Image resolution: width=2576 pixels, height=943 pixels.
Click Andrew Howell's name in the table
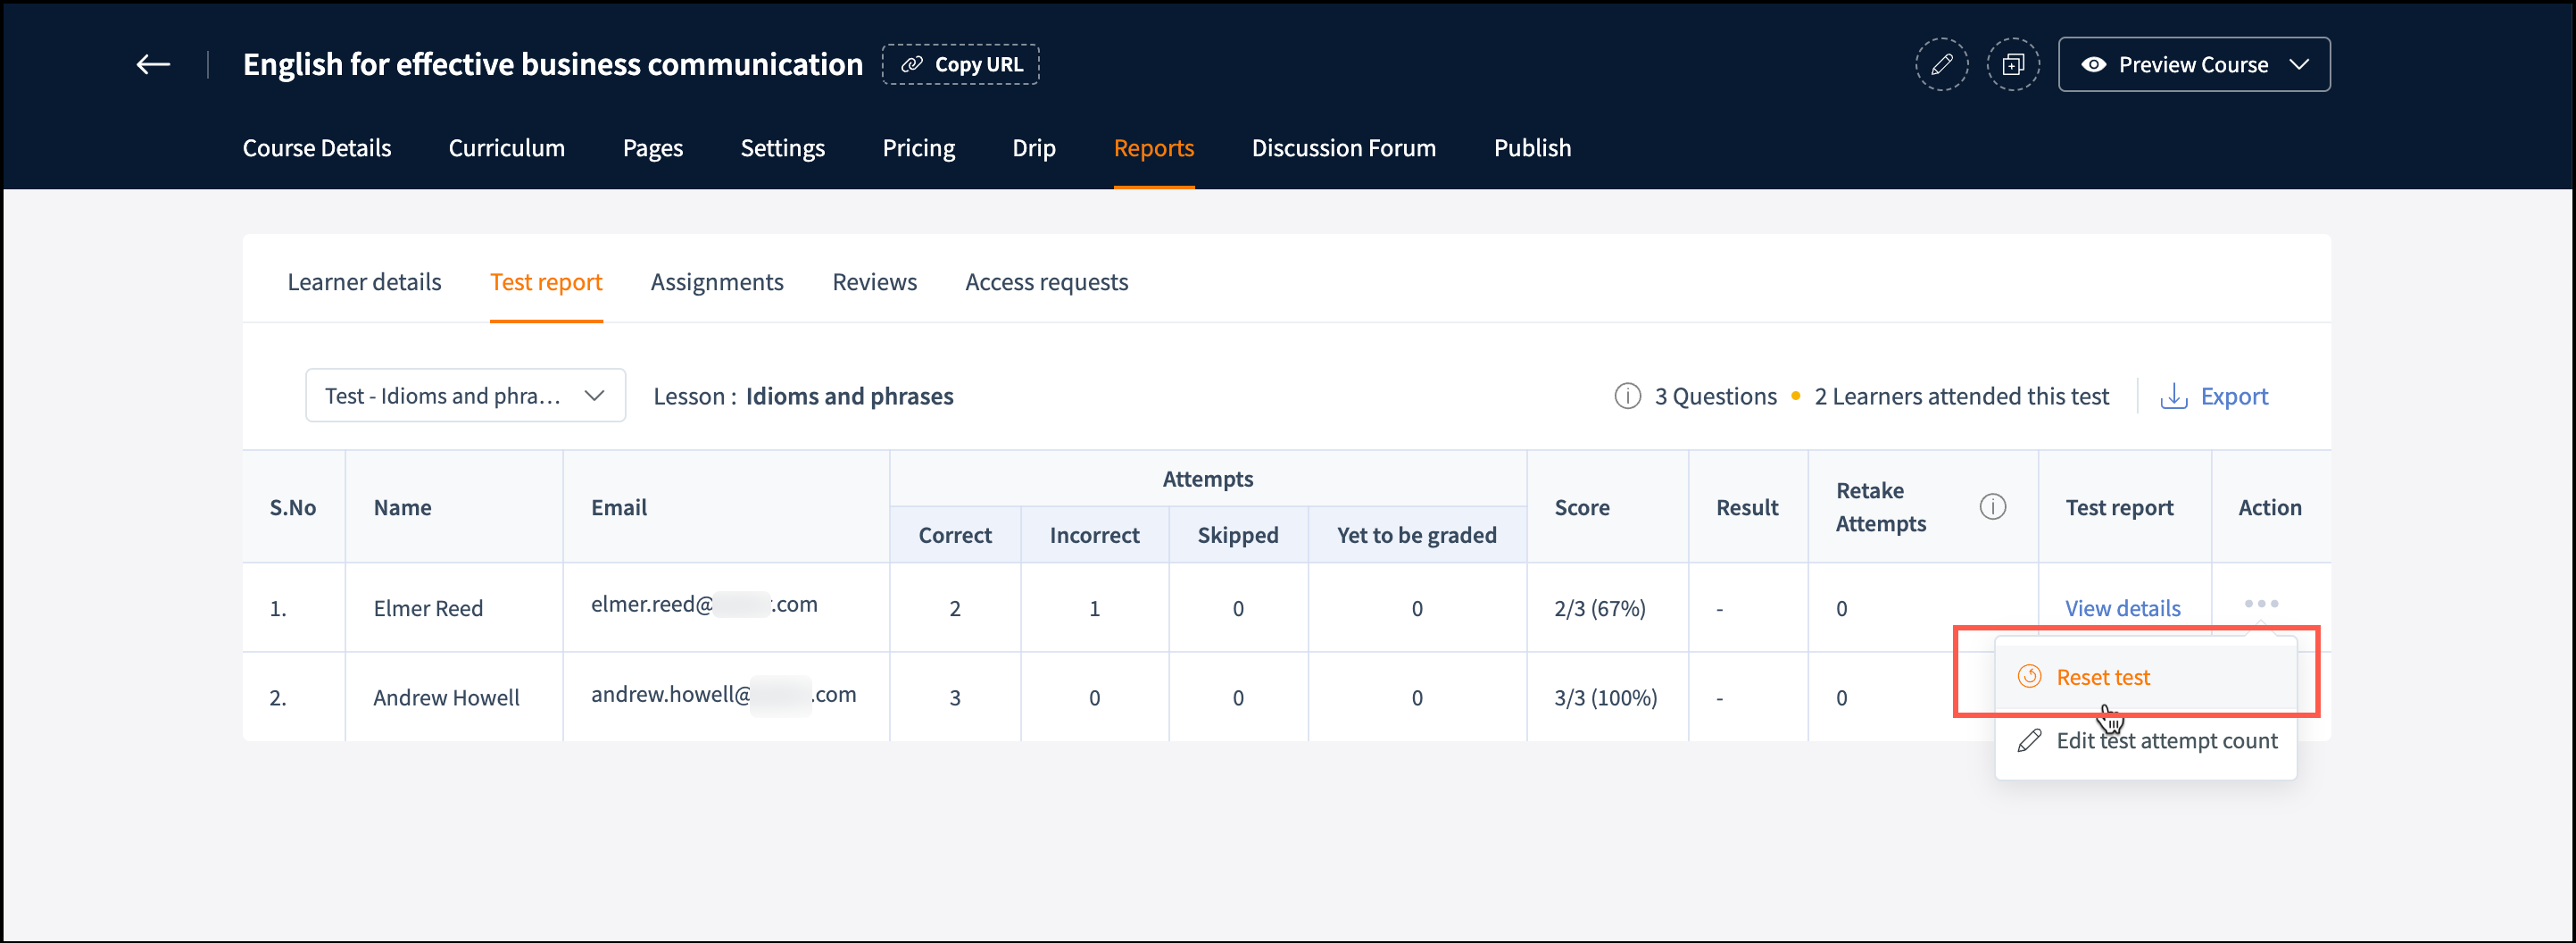point(446,697)
